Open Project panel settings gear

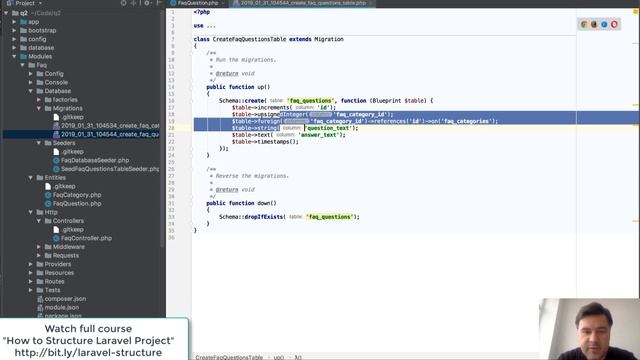tap(147, 3)
